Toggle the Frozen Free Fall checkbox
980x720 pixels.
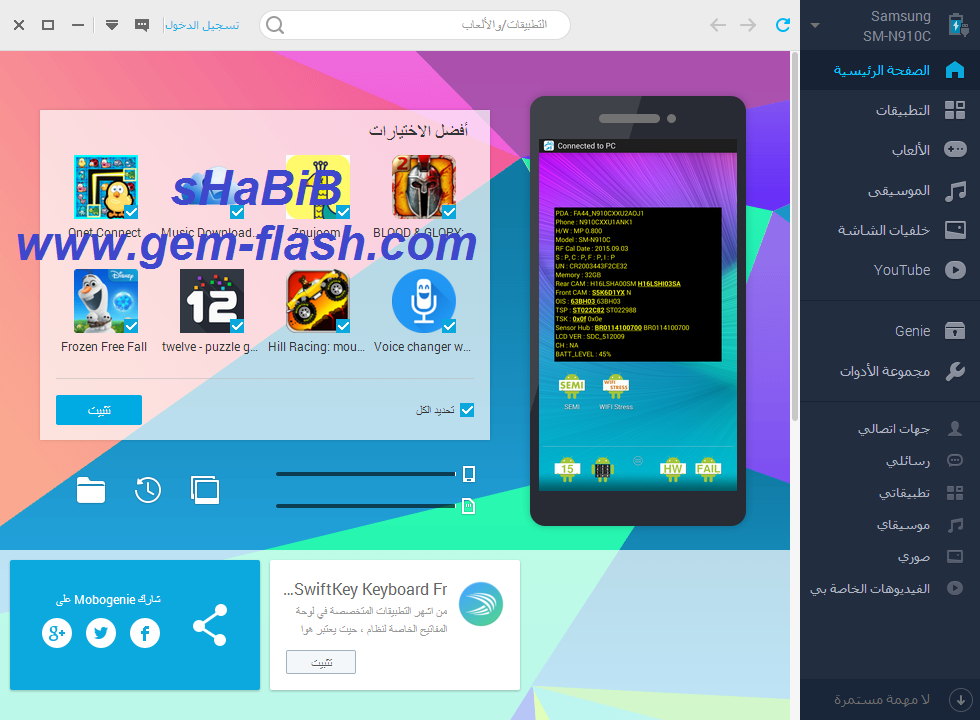pyautogui.click(x=131, y=326)
